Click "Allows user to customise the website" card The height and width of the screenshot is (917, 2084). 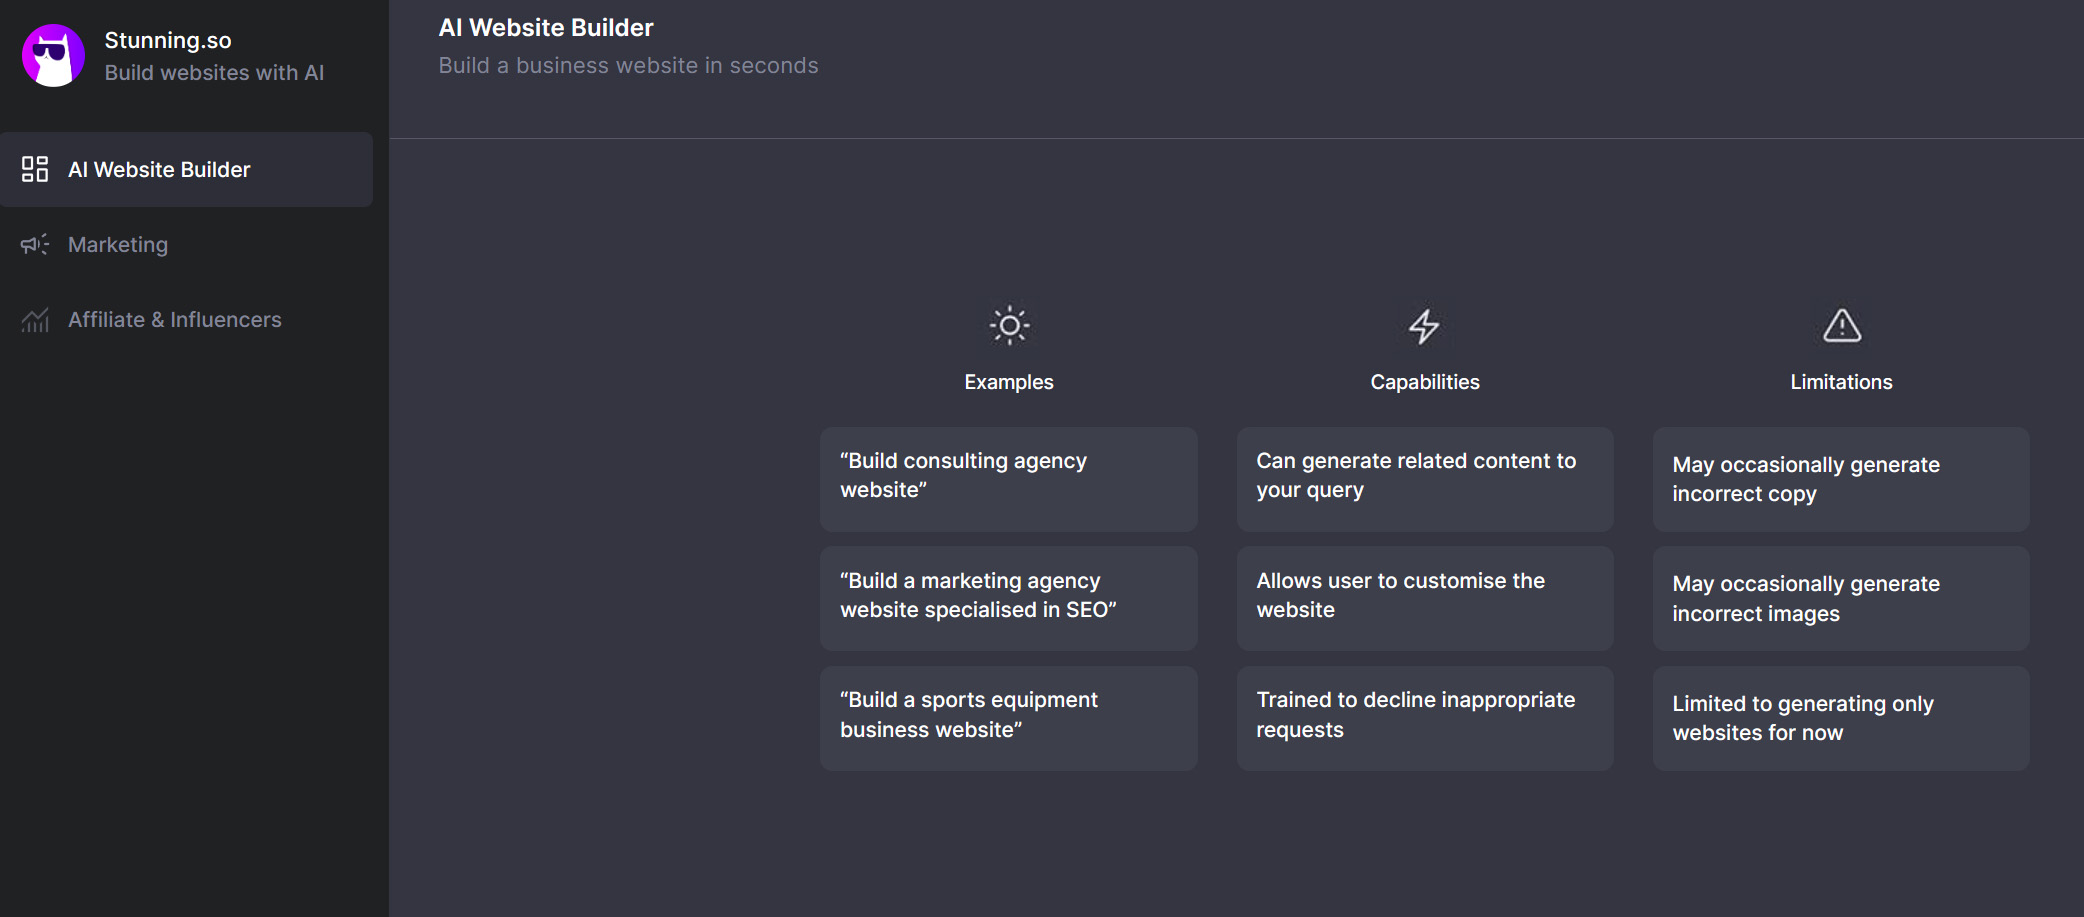point(1424,596)
